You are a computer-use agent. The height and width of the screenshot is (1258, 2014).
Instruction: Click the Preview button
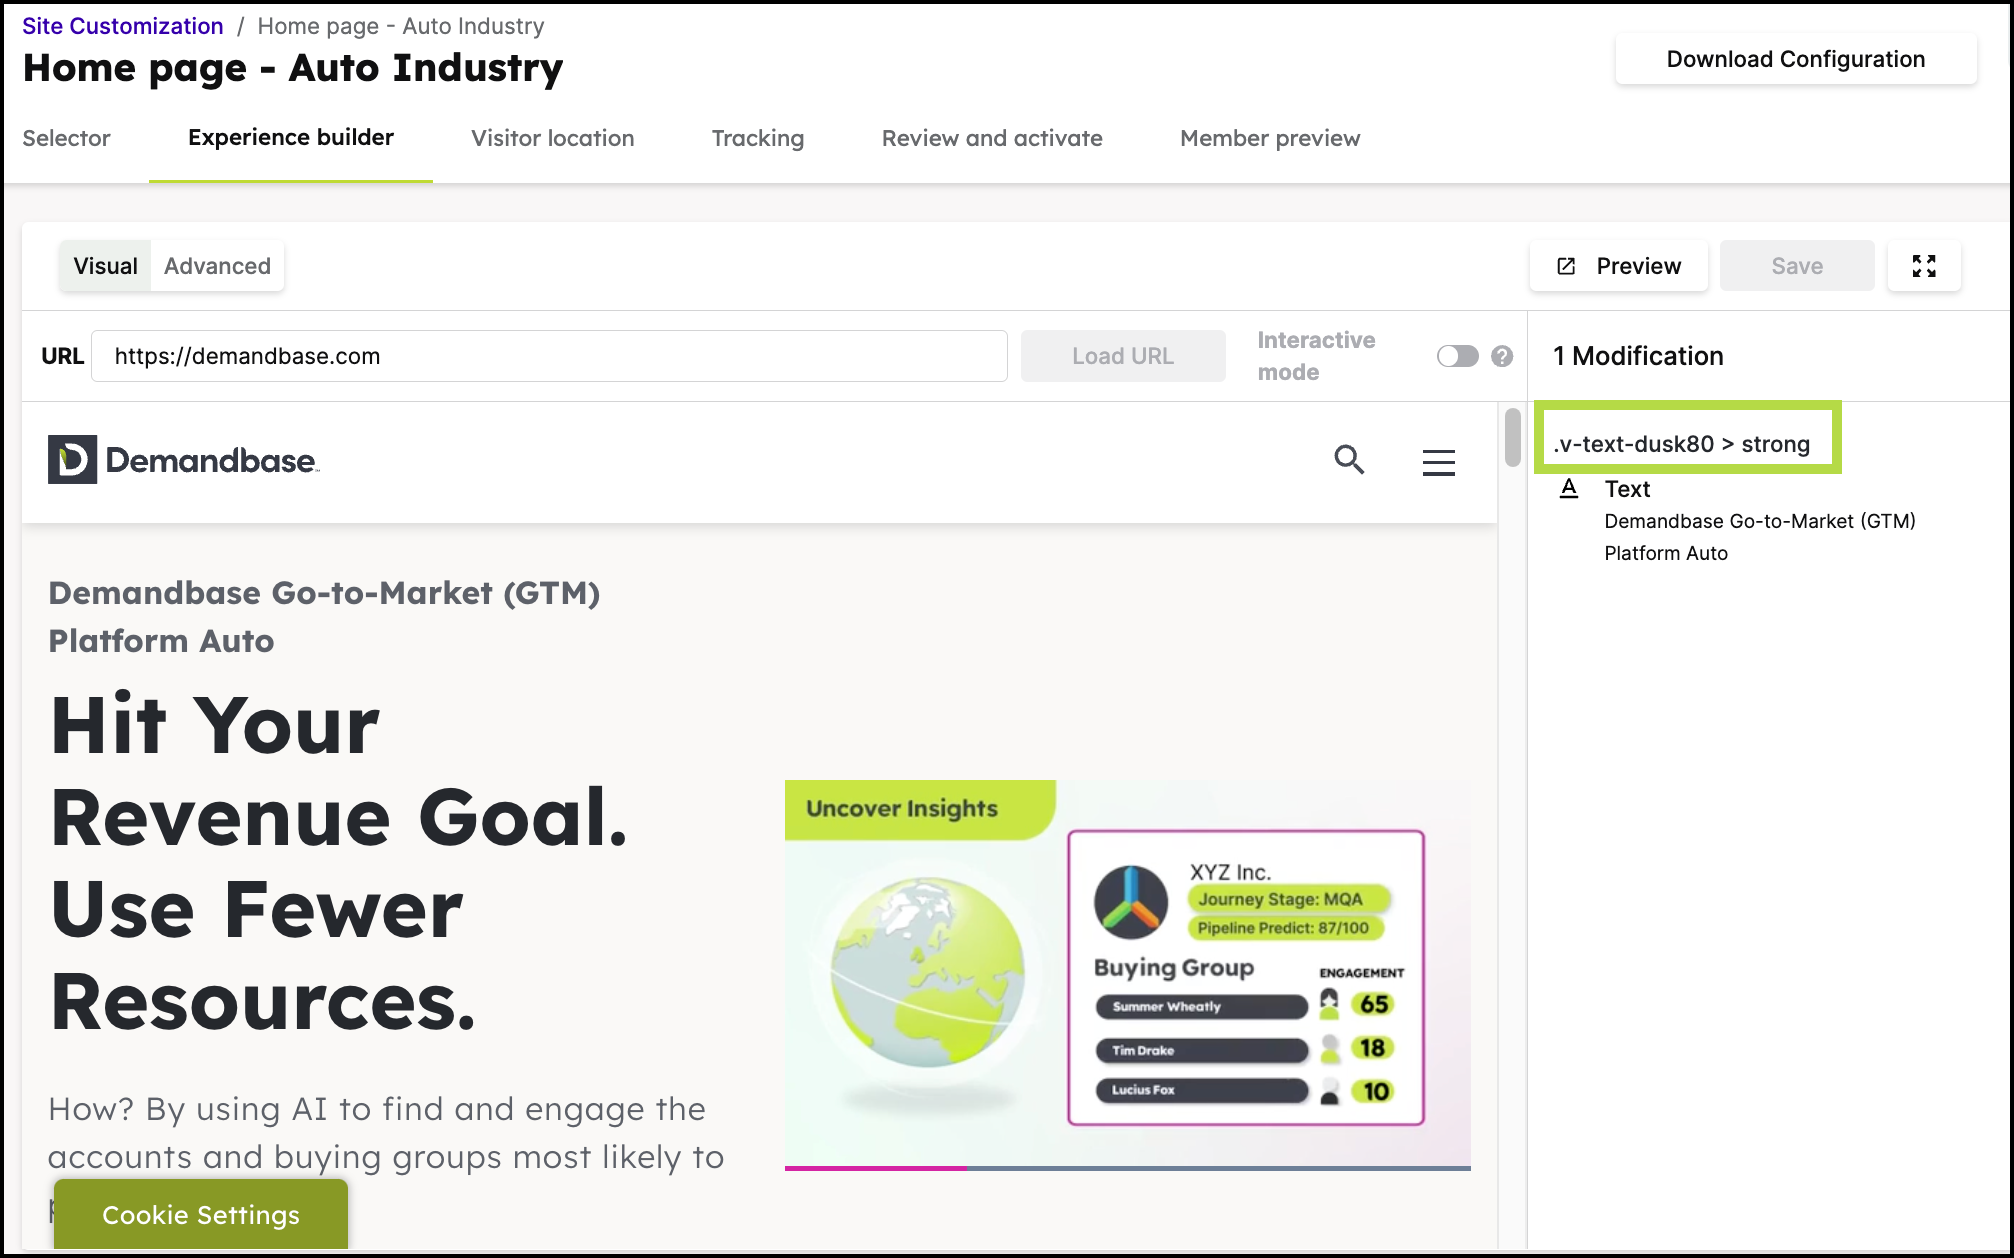[x=1619, y=266]
